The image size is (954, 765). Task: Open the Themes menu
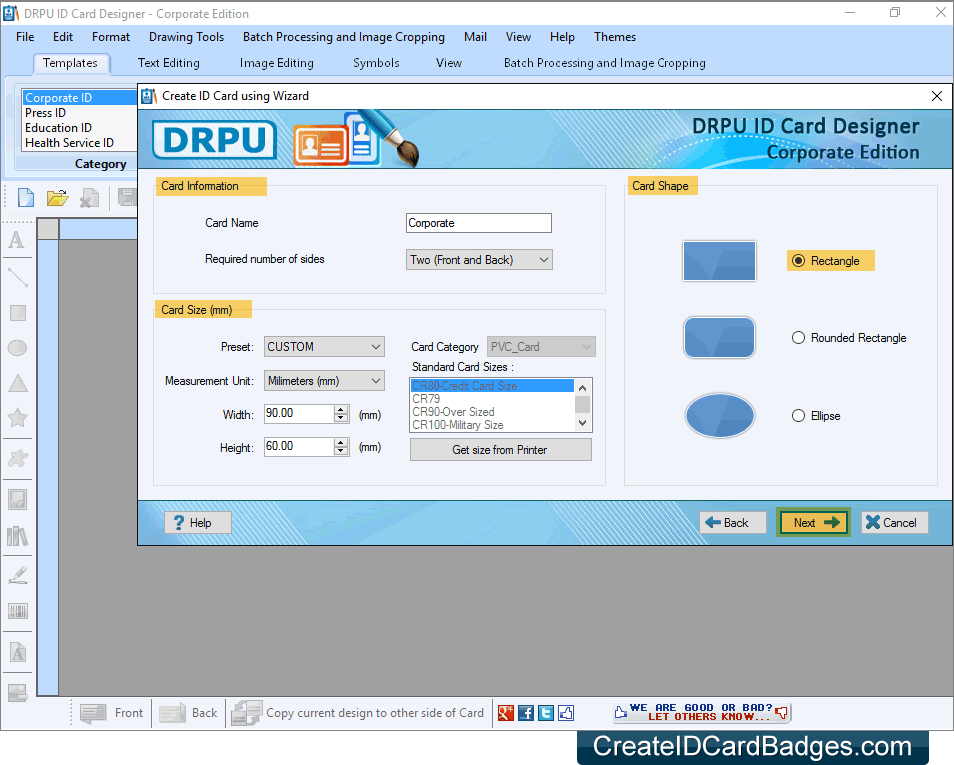click(615, 37)
